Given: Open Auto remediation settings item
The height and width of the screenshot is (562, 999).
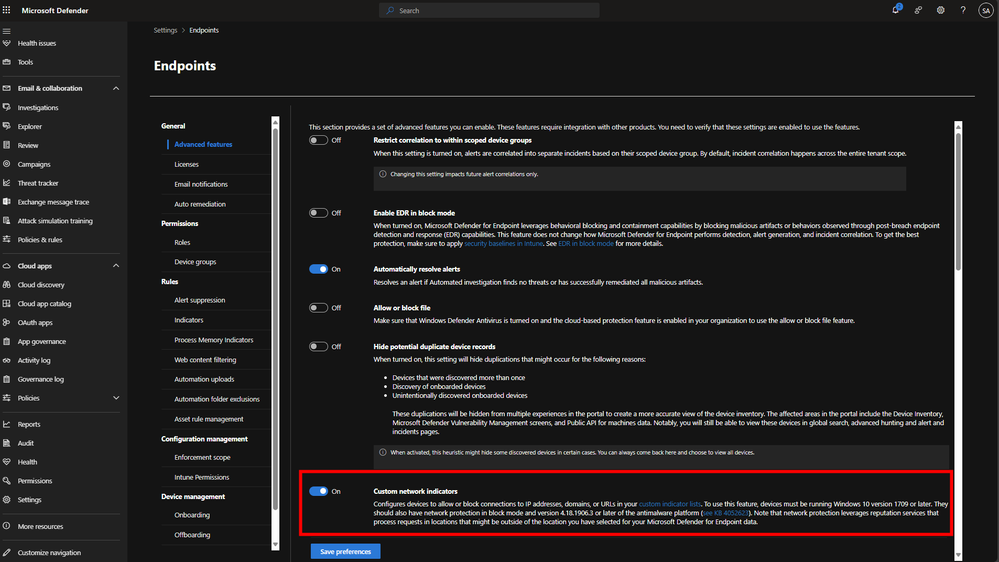Looking at the screenshot, I should coord(200,204).
